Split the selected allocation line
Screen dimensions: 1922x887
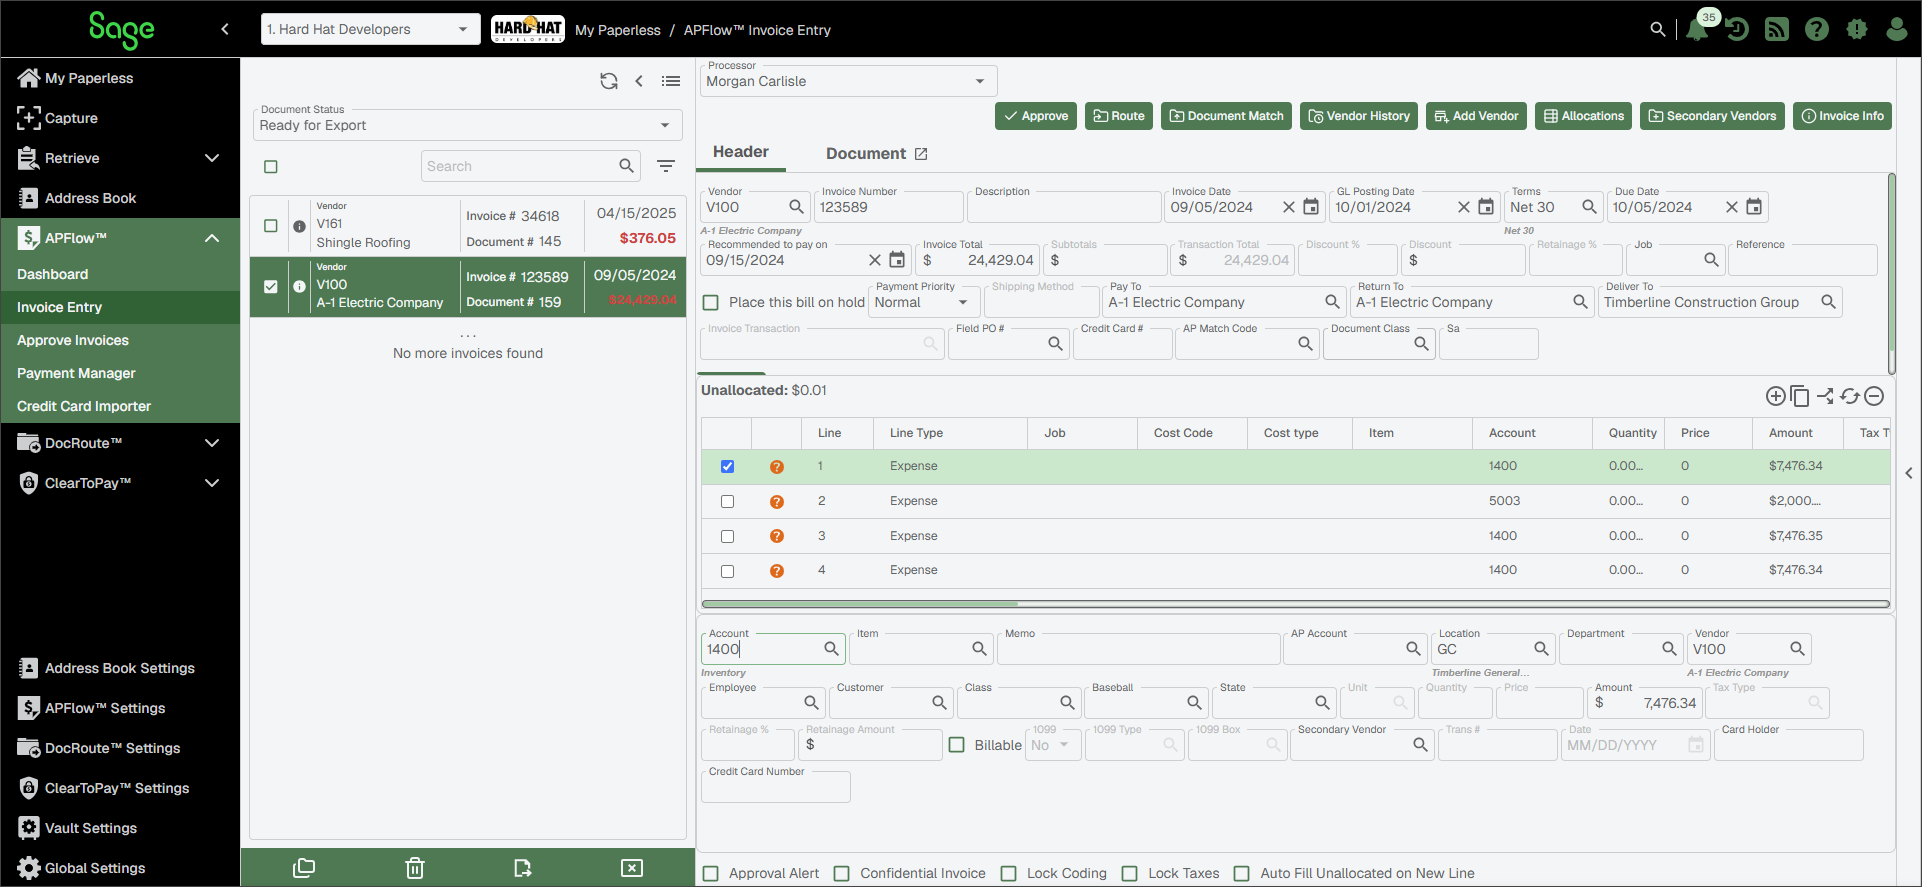coord(1825,396)
